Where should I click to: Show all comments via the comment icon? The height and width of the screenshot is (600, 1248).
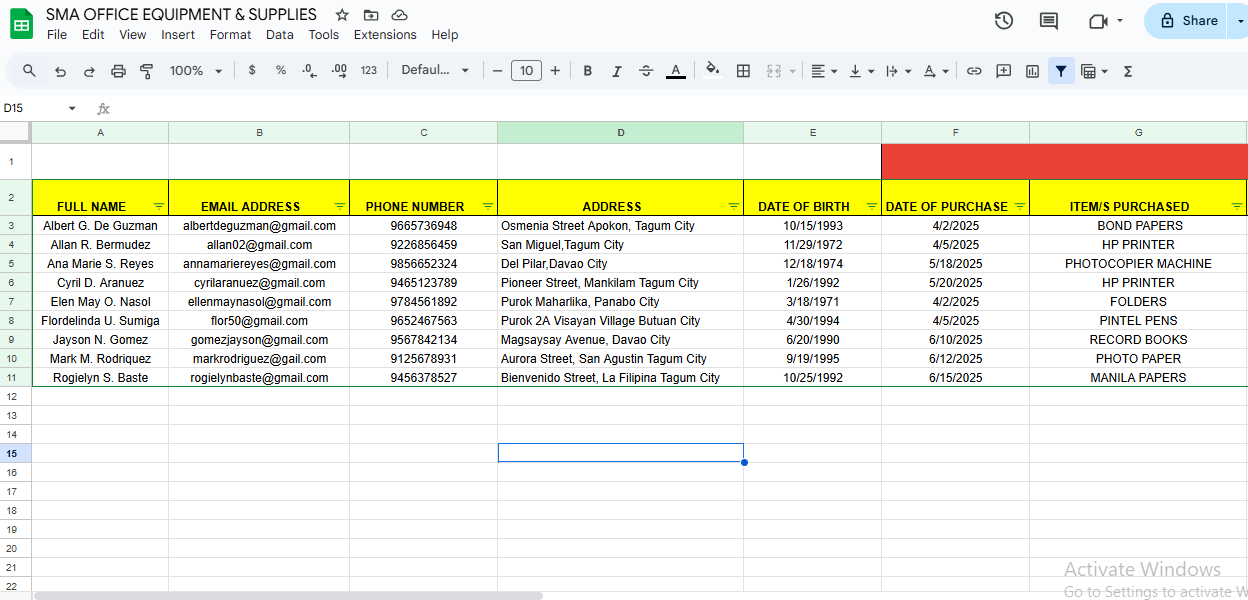(1049, 21)
